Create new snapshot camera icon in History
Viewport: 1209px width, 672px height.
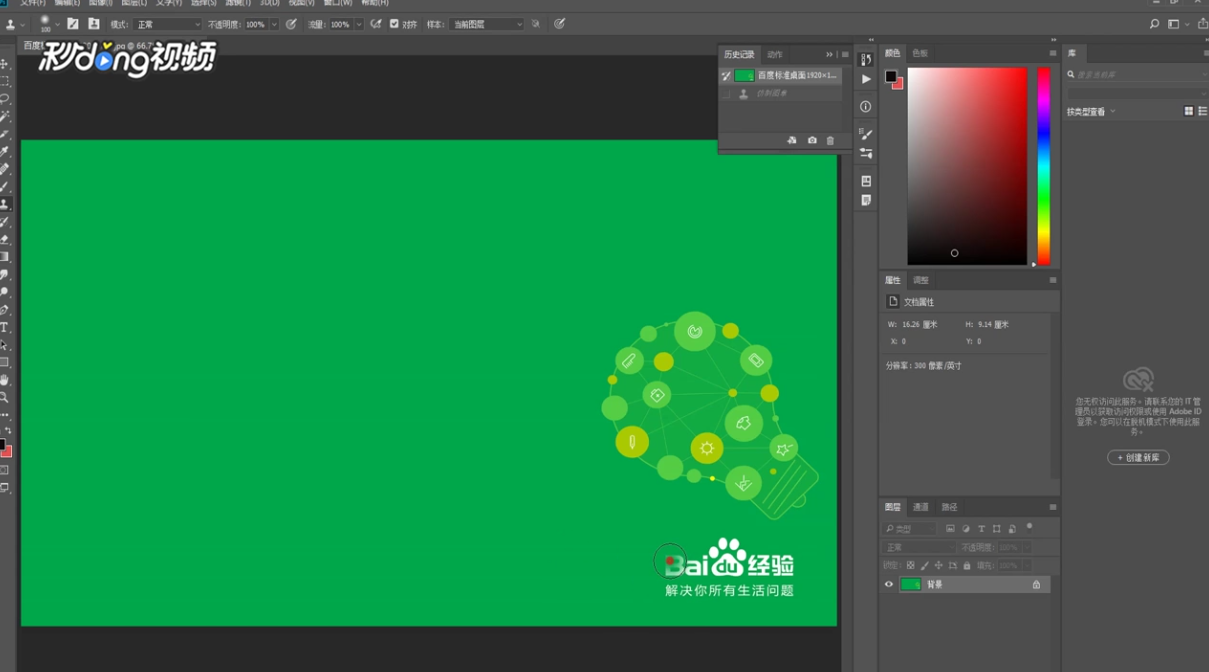812,141
